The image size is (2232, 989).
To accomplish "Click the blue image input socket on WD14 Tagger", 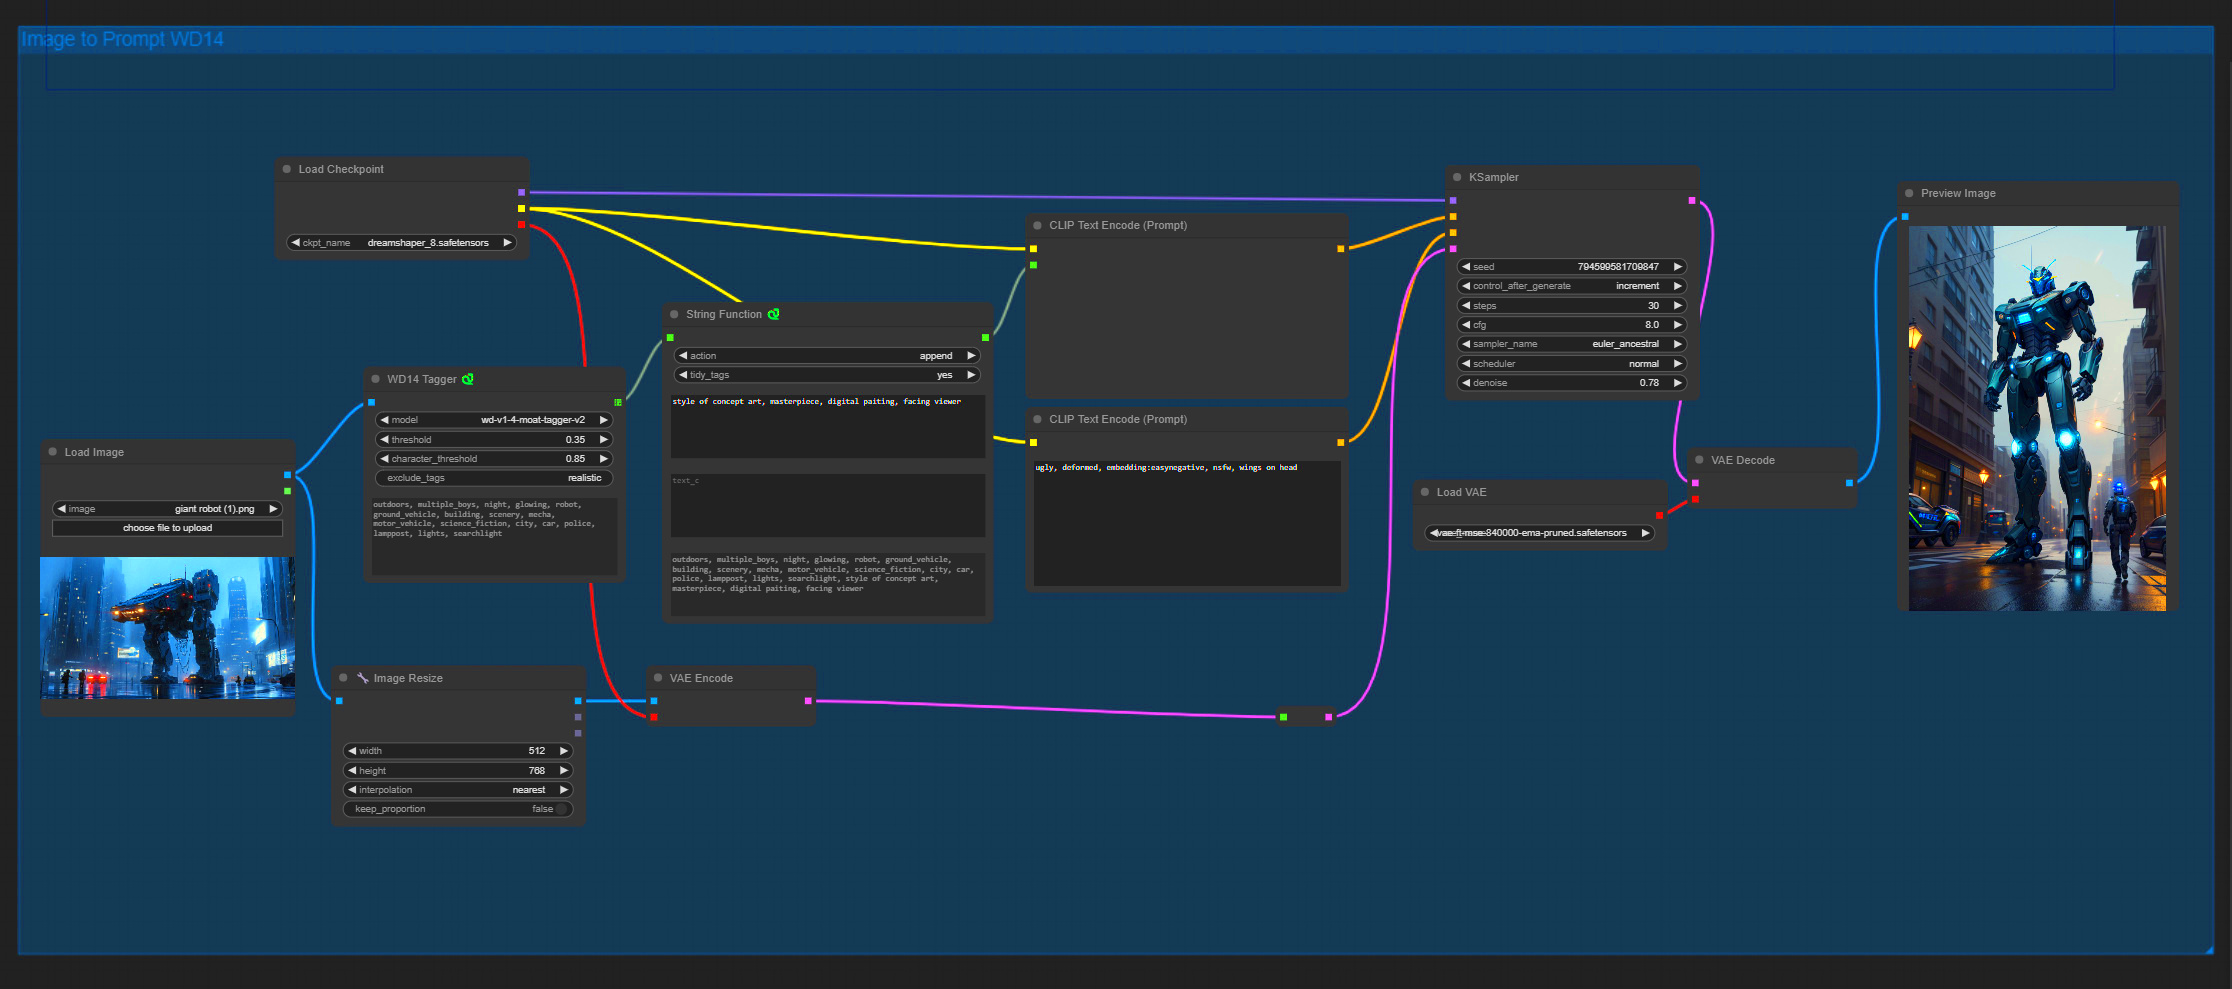I will [x=371, y=402].
